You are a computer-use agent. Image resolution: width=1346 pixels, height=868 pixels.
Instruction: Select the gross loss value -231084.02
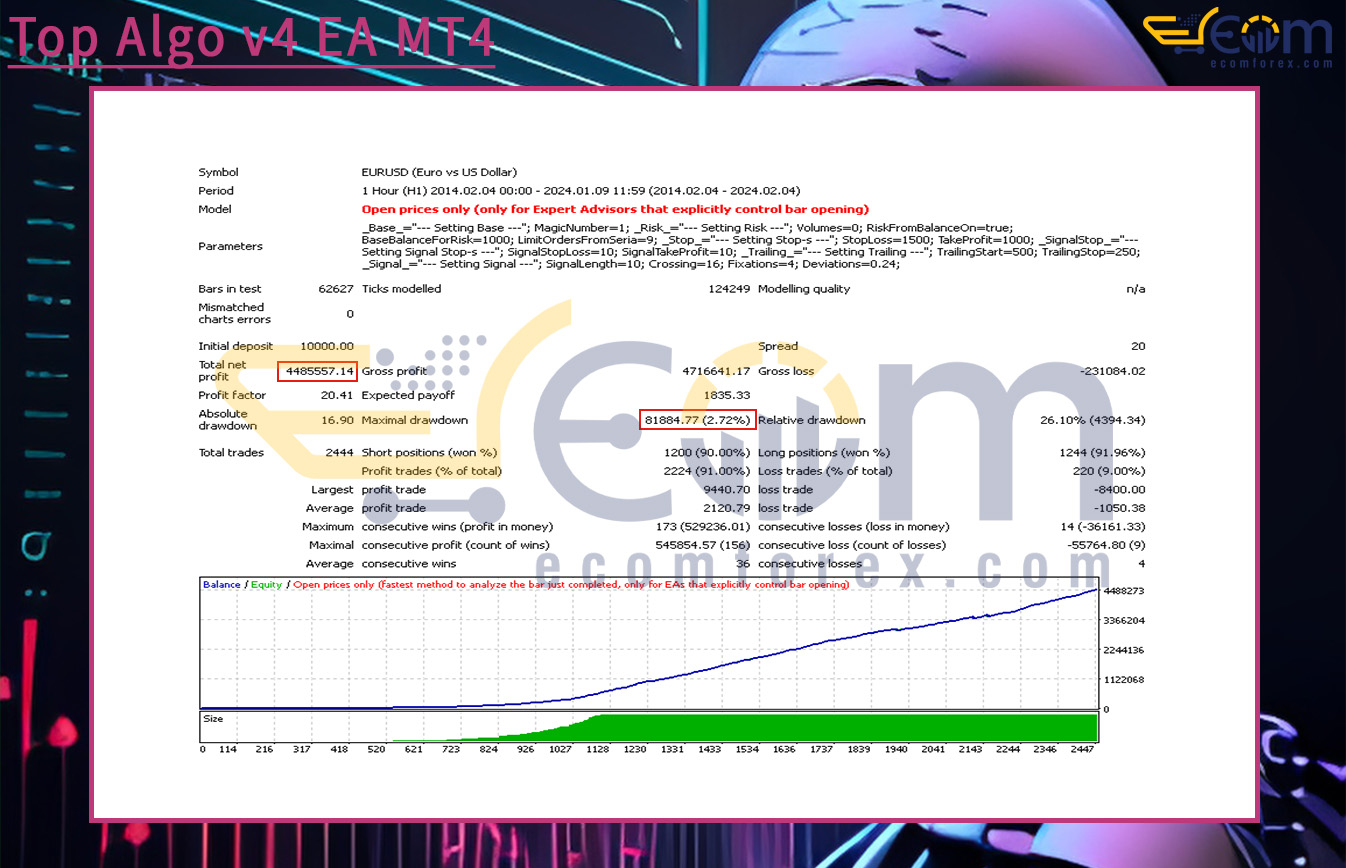(x=1113, y=371)
